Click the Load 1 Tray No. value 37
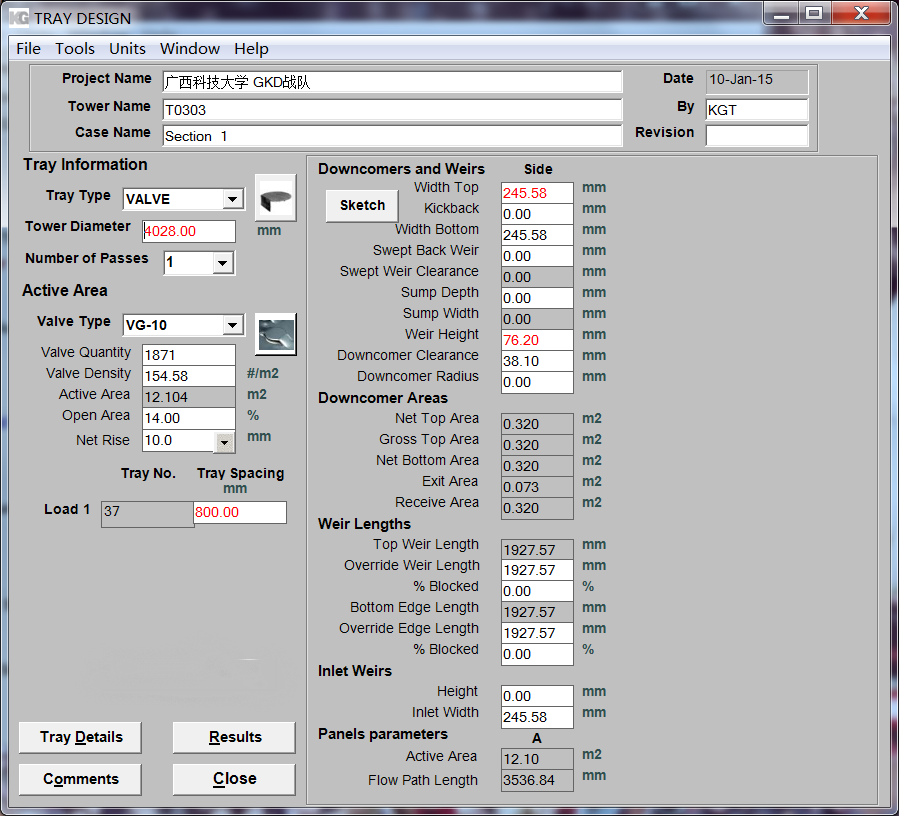The image size is (899, 816). click(147, 514)
